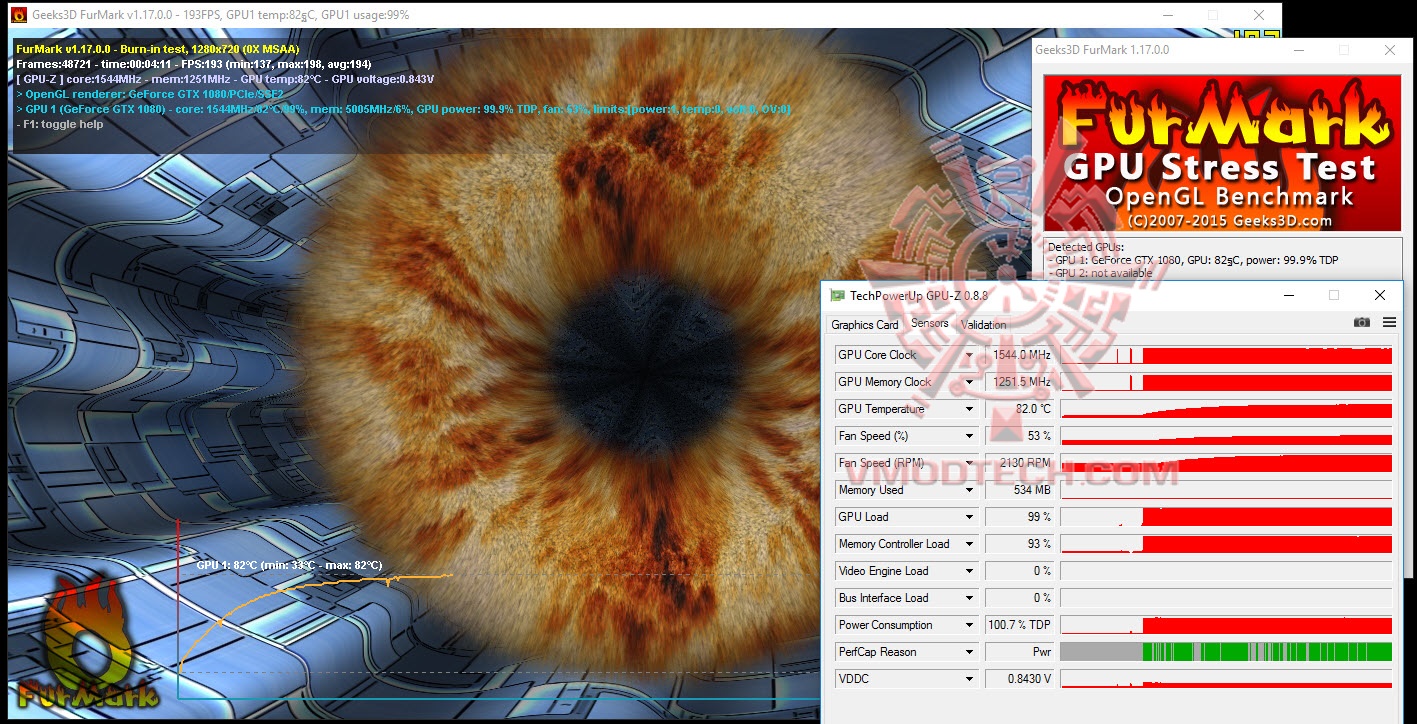Viewport: 1417px width, 724px height.
Task: Open the Memory Used sensor dropdown
Action: (969, 490)
